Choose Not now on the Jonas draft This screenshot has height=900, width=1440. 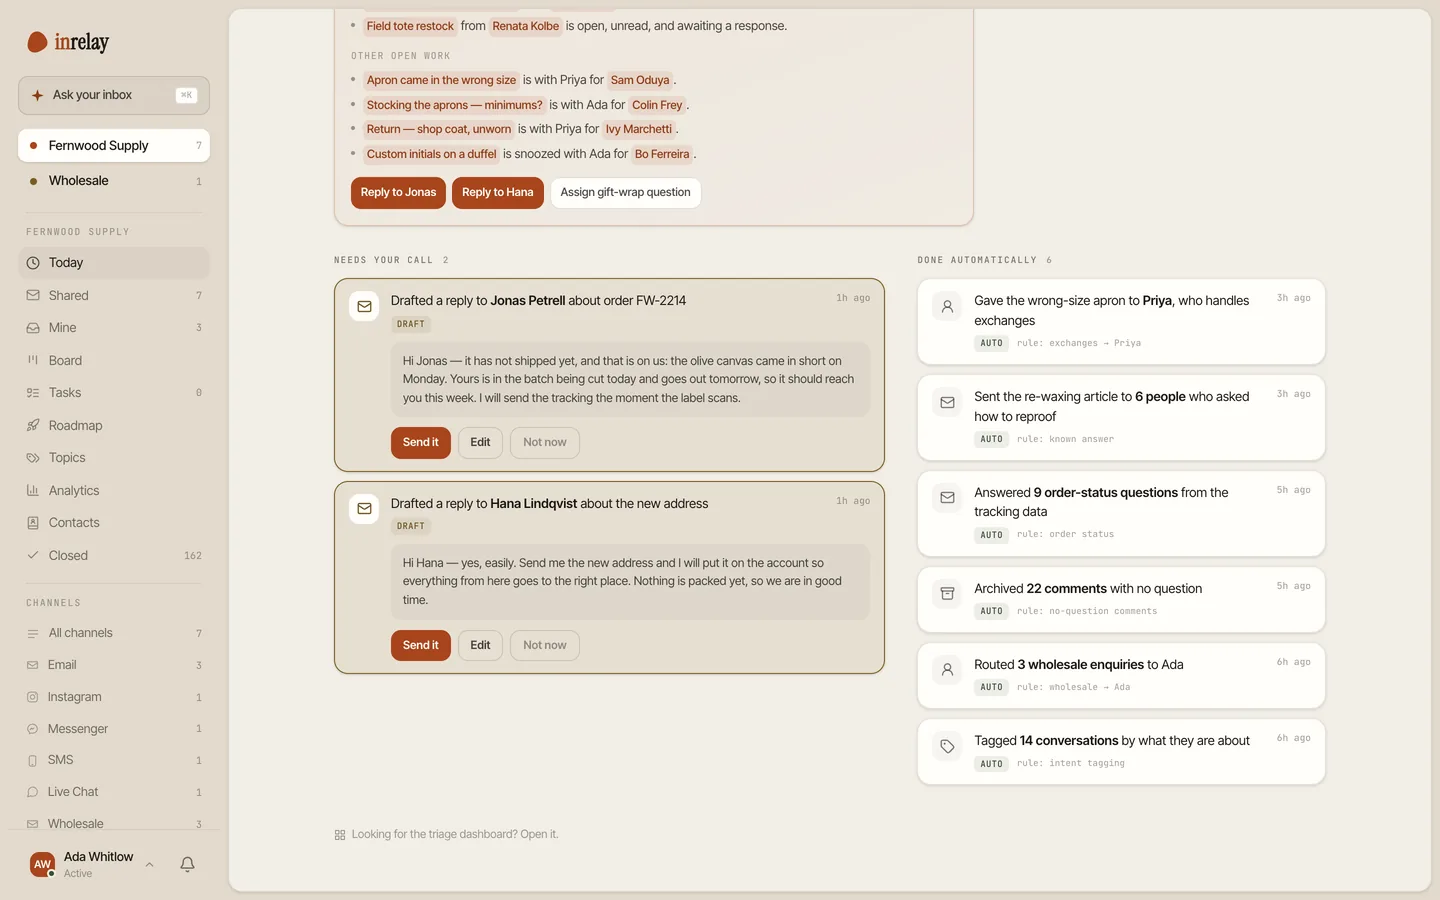point(544,442)
